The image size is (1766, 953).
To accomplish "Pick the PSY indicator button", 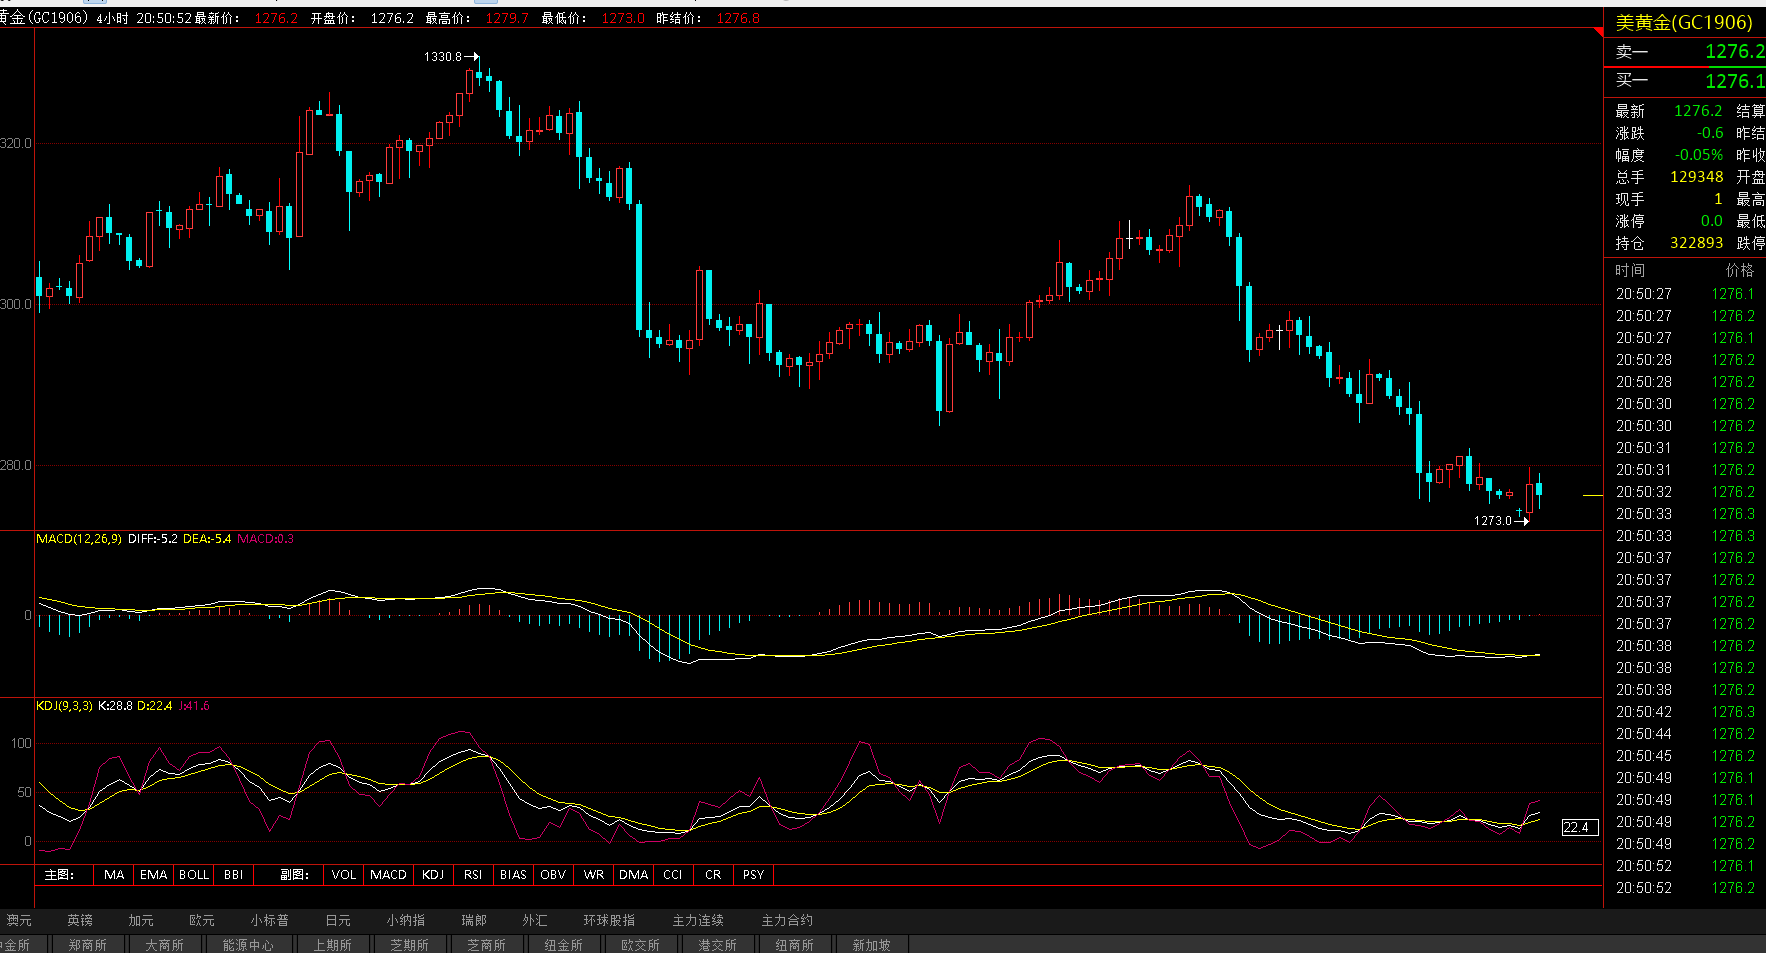I will 753,875.
